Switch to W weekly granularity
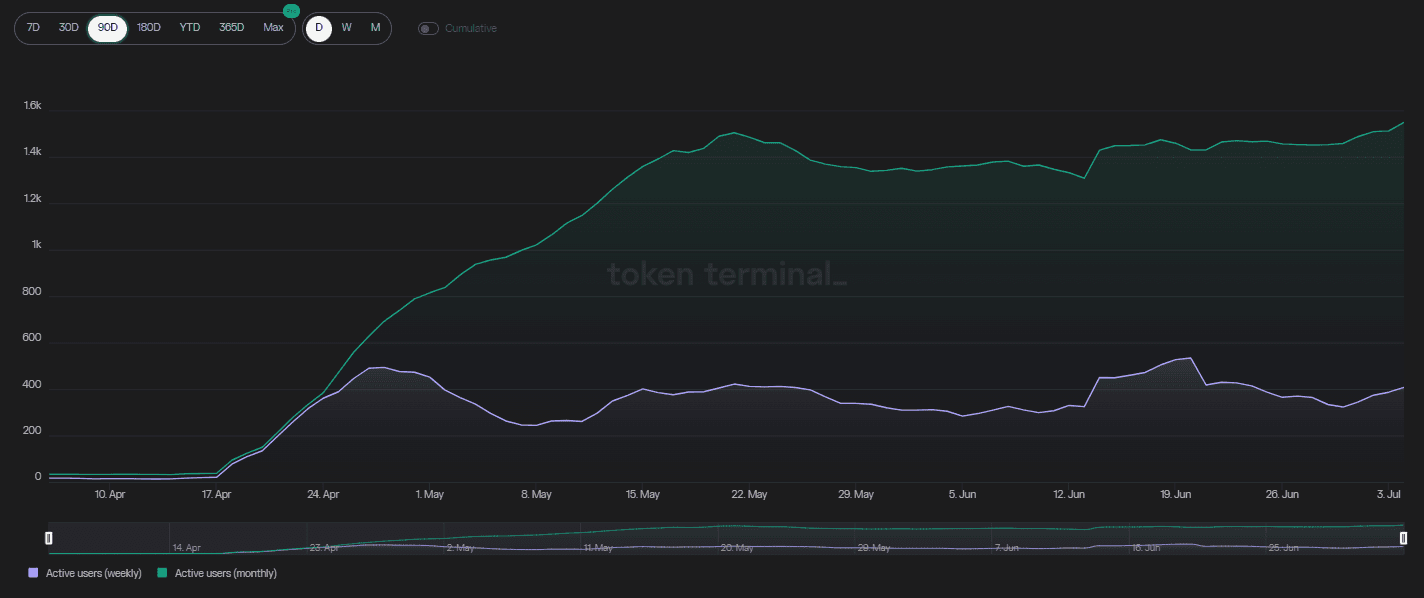 [x=346, y=28]
